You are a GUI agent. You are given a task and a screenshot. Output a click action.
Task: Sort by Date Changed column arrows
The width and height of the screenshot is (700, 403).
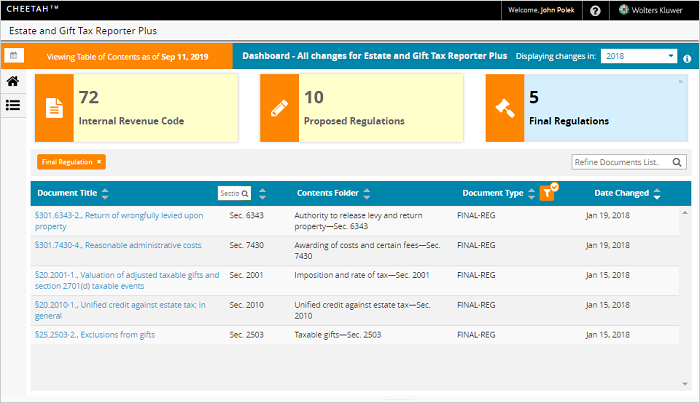[658, 193]
